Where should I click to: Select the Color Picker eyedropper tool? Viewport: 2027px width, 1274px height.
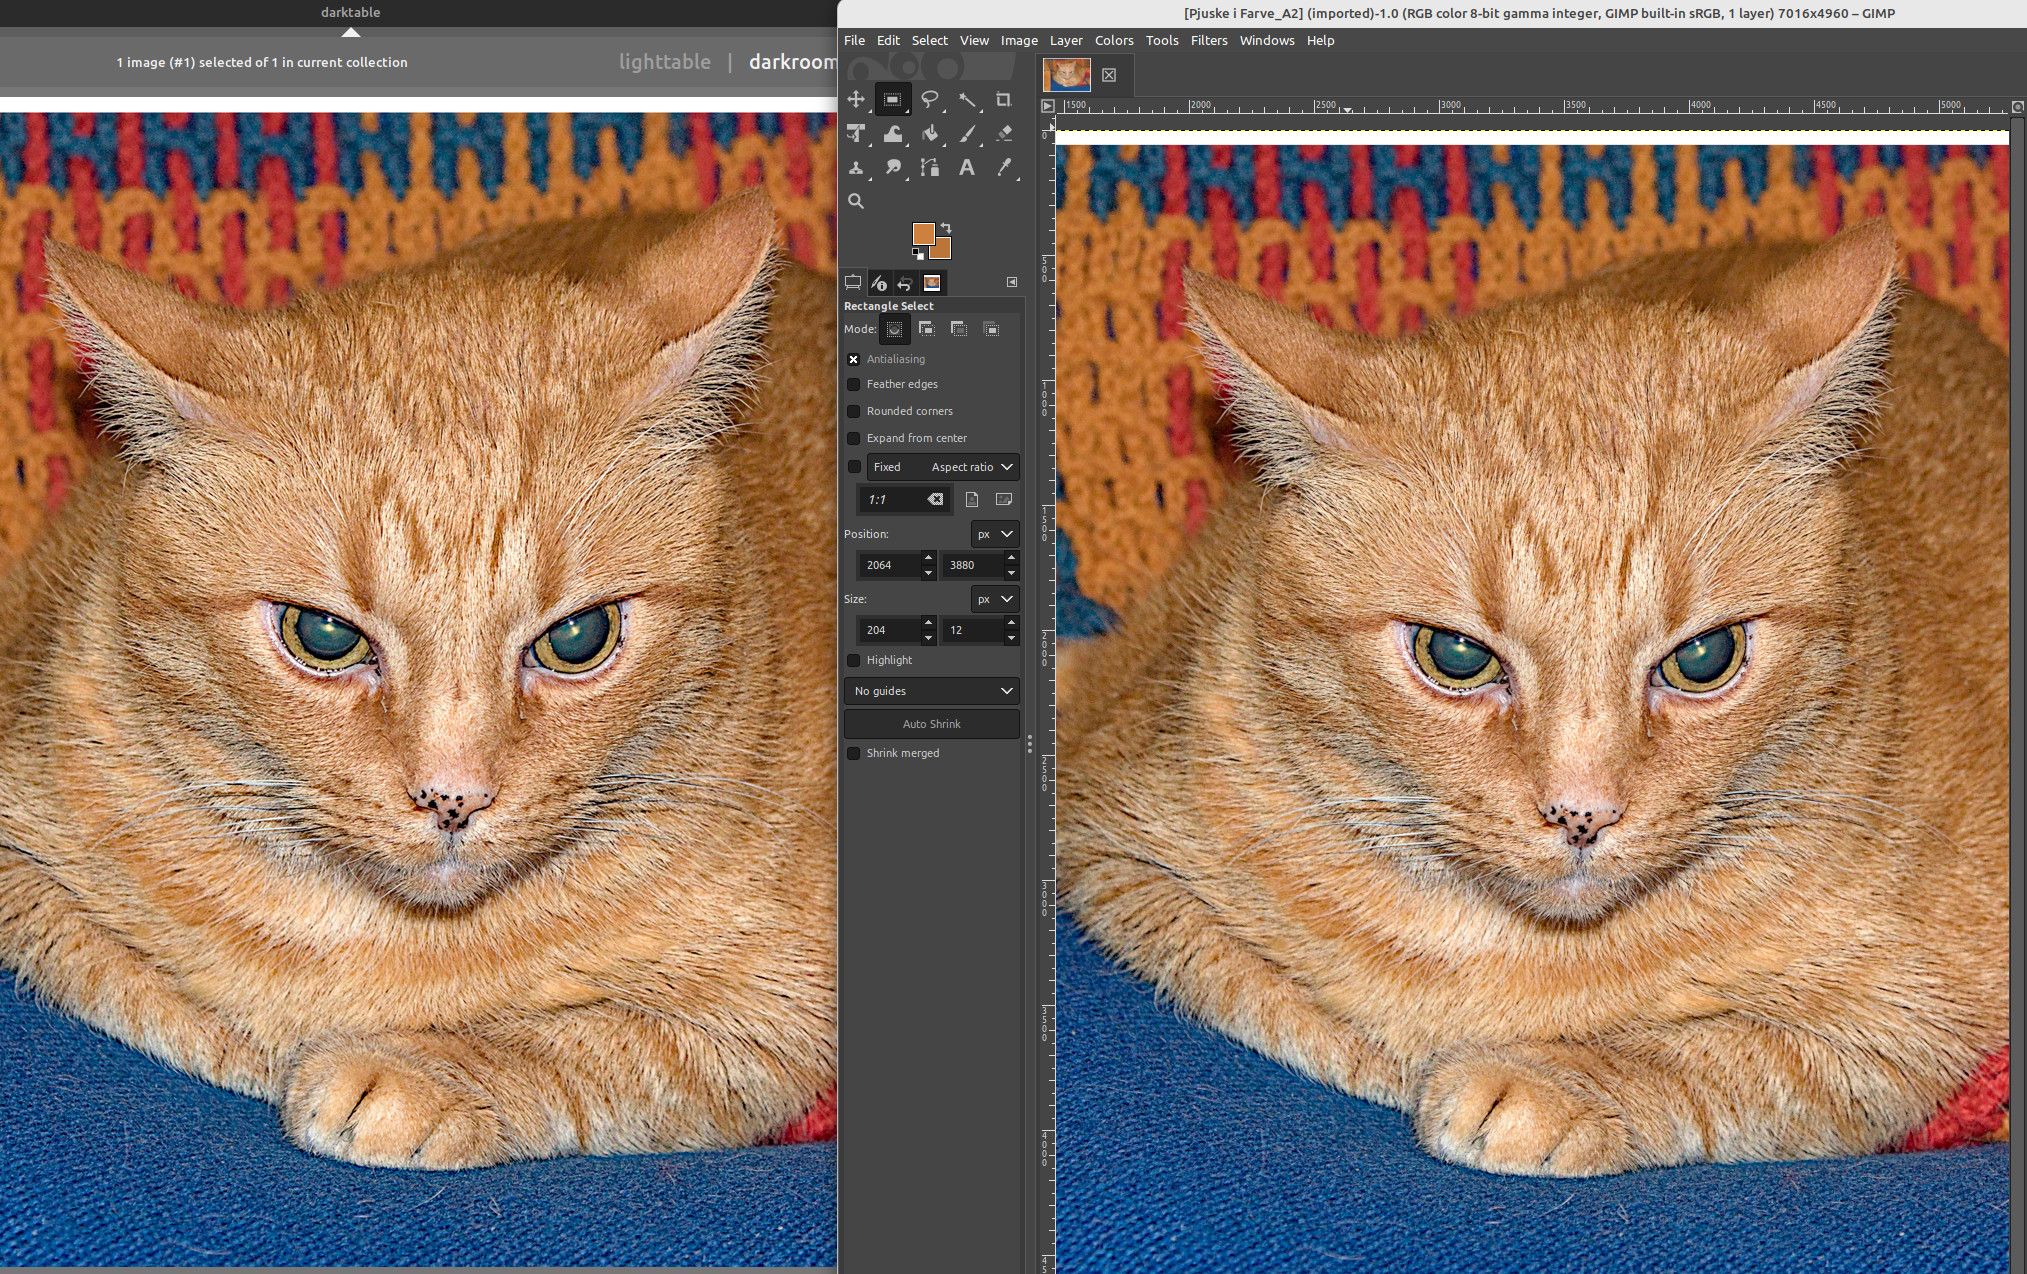(x=1004, y=167)
